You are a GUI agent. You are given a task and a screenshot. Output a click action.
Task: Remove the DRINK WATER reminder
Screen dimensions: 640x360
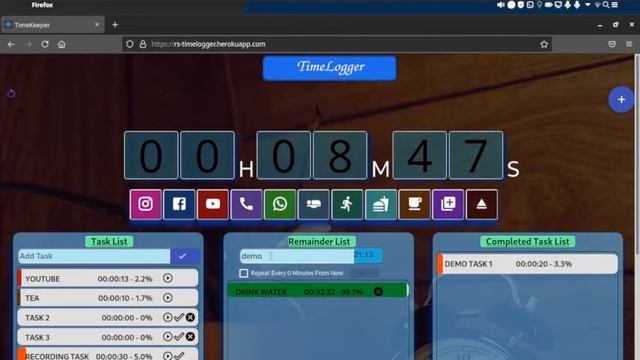378,291
